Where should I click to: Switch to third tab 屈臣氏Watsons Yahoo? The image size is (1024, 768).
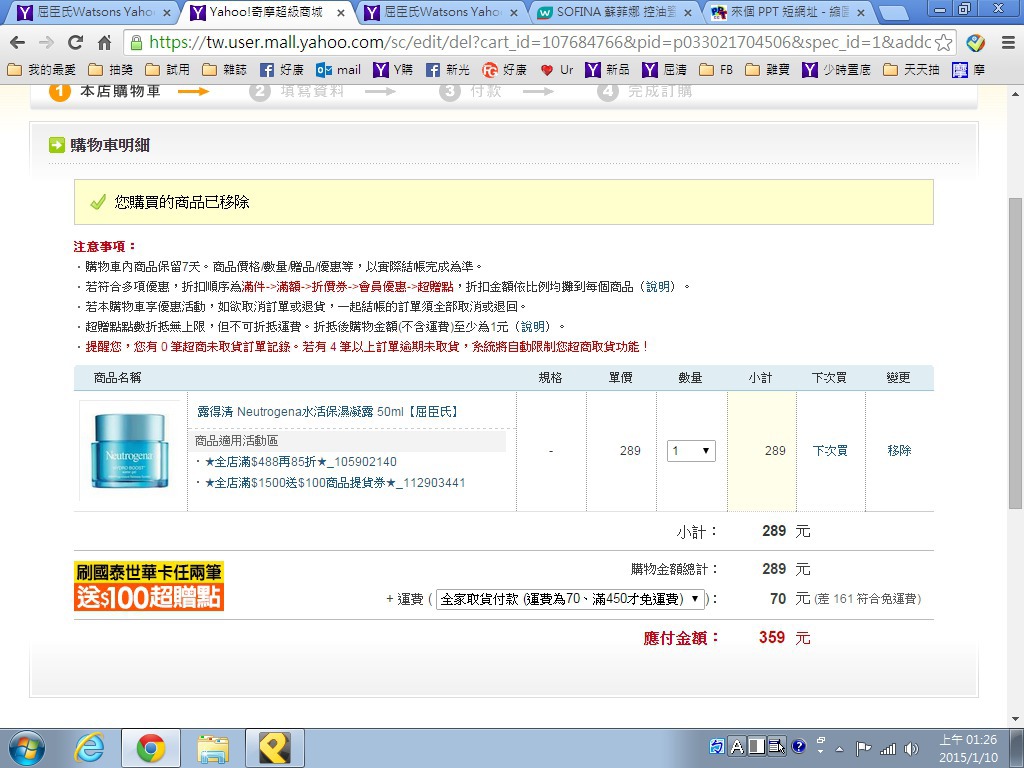coord(439,12)
